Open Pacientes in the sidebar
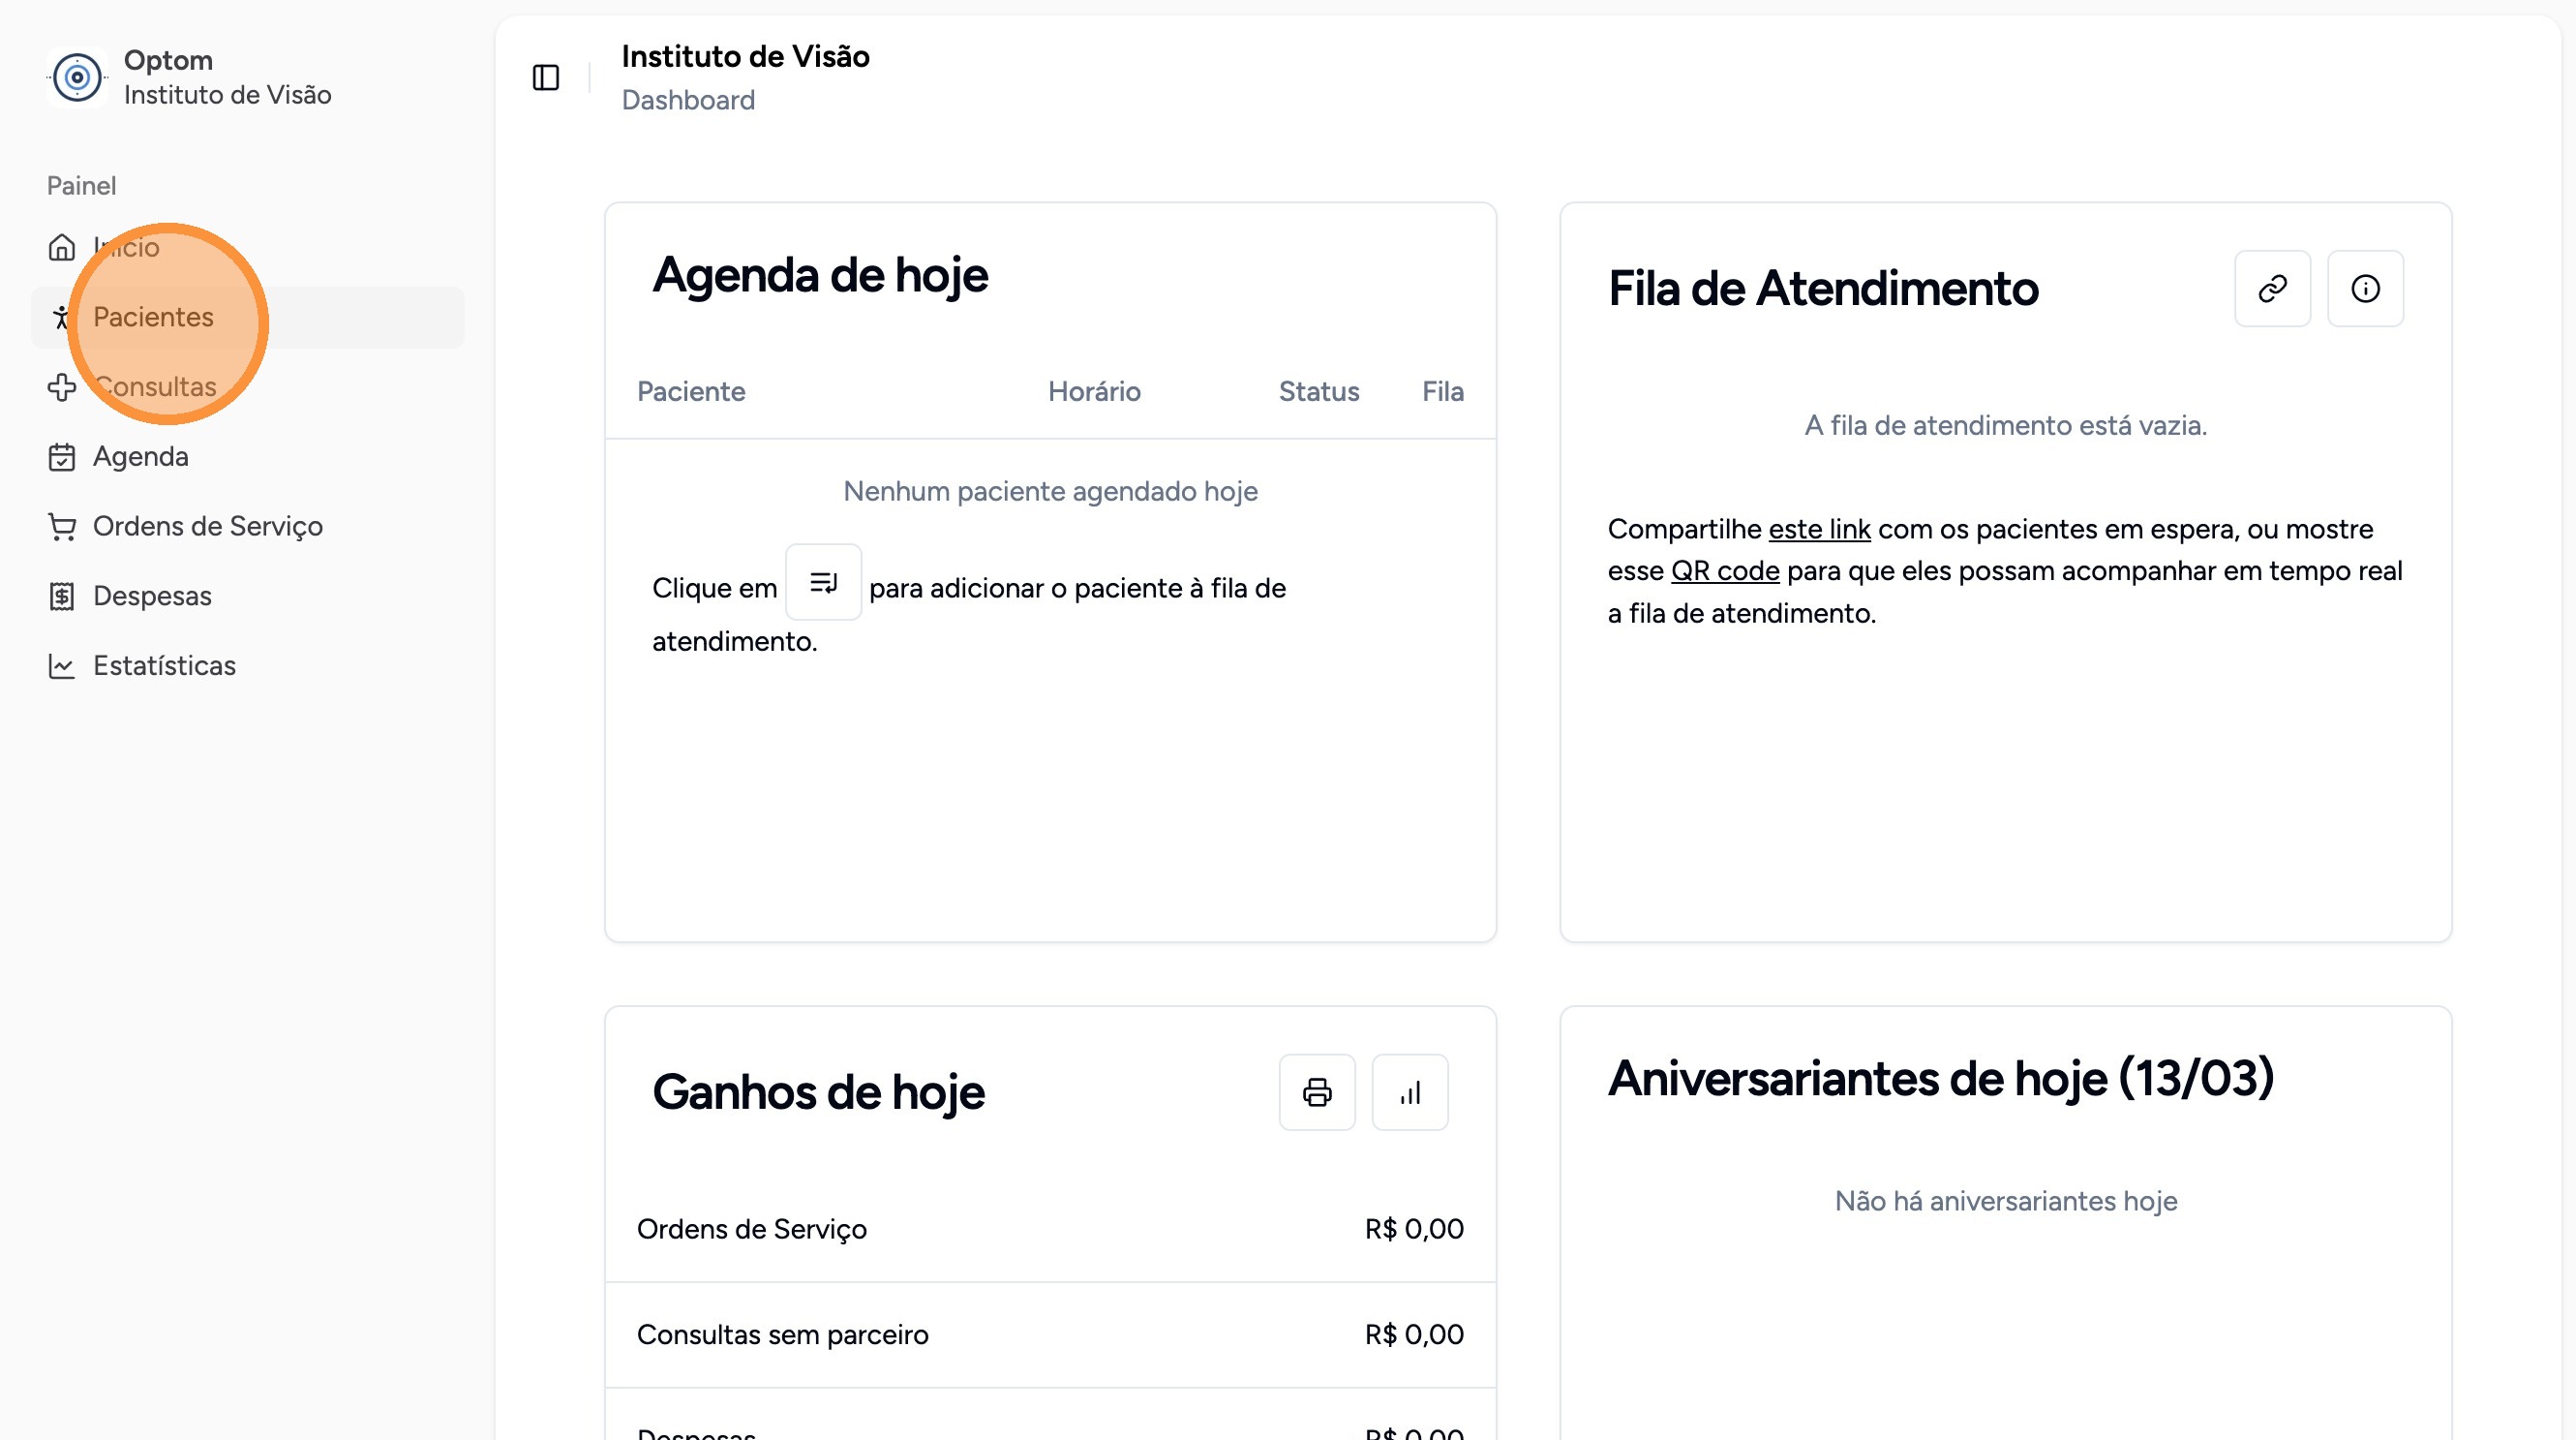Screen dimensions: 2576x1440 pyautogui.click(x=153, y=317)
